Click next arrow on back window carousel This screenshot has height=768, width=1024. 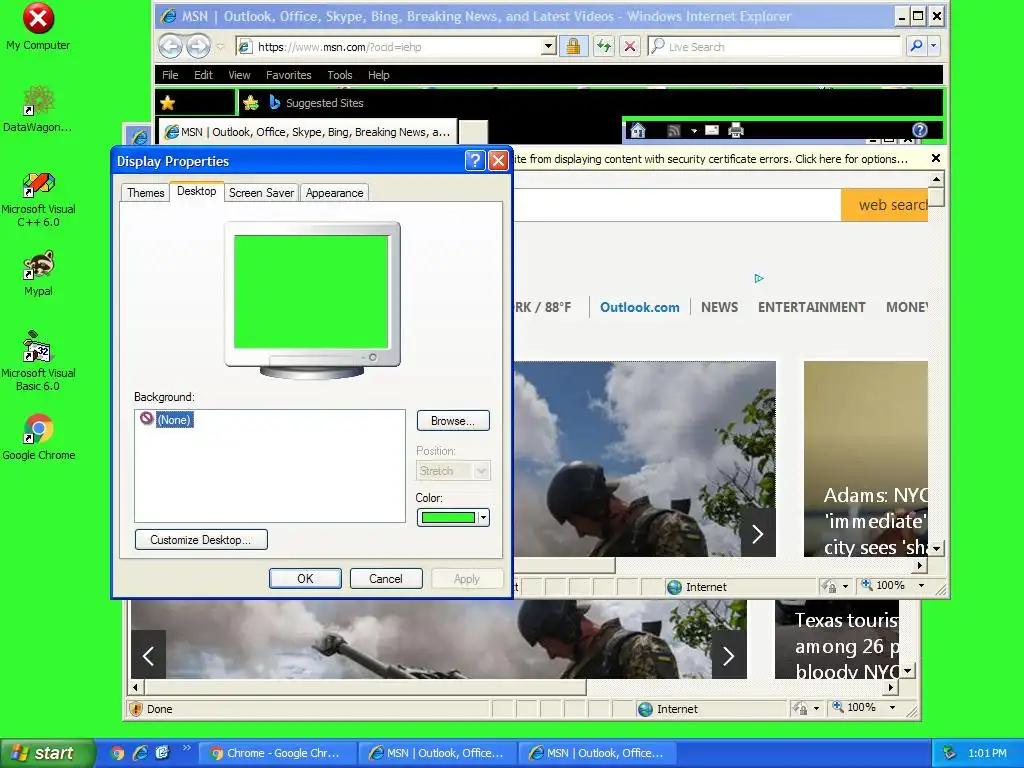pyautogui.click(x=729, y=655)
